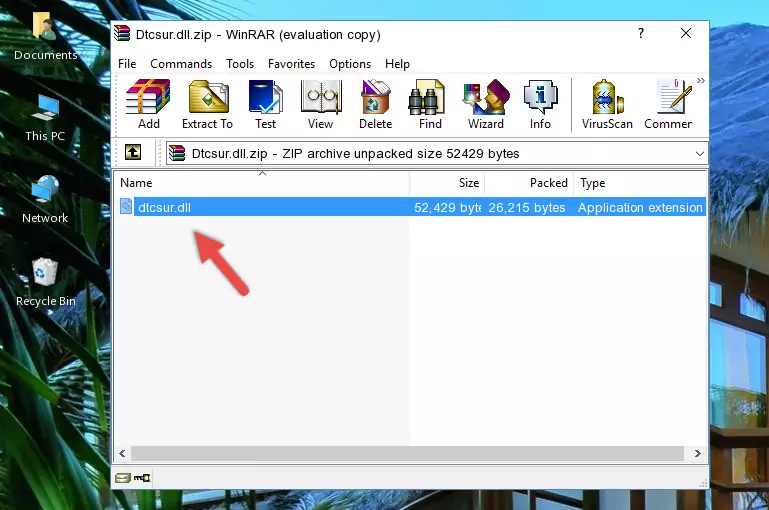Click the WinRAR title bar help button

641,33
